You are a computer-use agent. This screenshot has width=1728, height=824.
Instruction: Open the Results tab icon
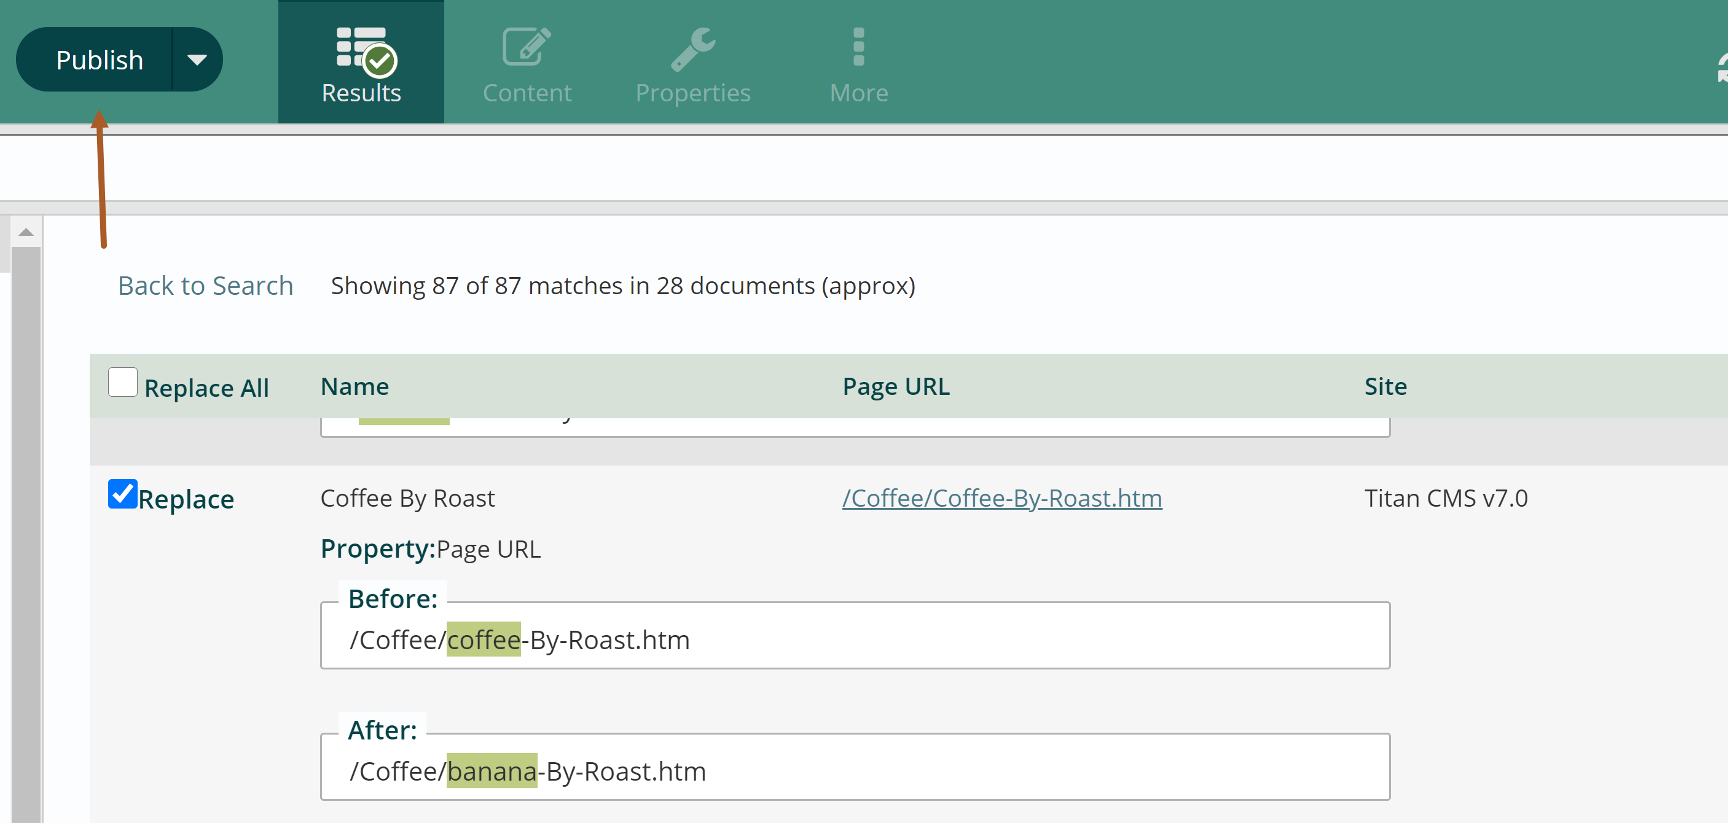tap(365, 50)
